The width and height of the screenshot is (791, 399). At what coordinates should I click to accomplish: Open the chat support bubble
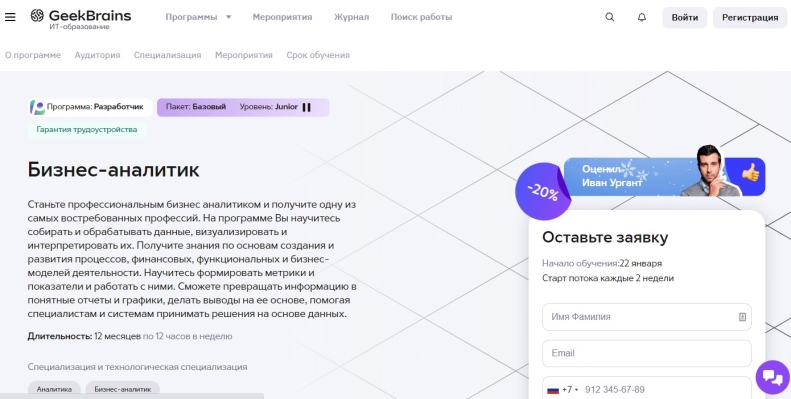pyautogui.click(x=772, y=377)
